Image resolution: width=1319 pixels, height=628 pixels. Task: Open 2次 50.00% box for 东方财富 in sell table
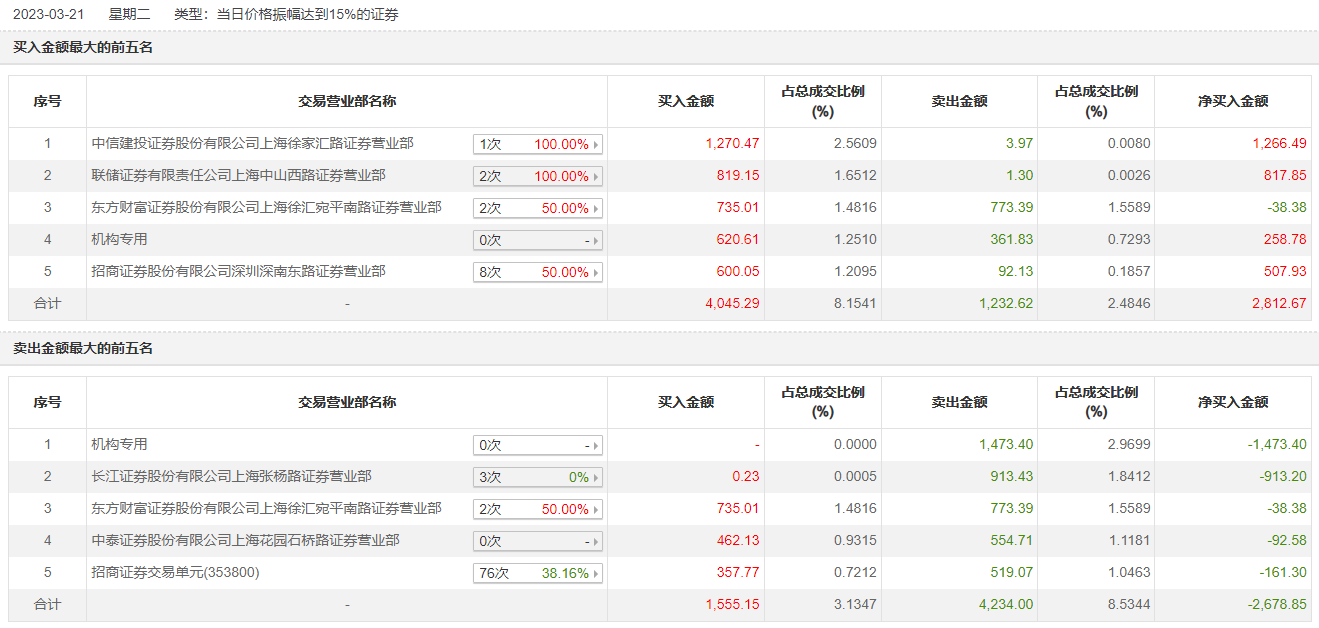[x=538, y=509]
